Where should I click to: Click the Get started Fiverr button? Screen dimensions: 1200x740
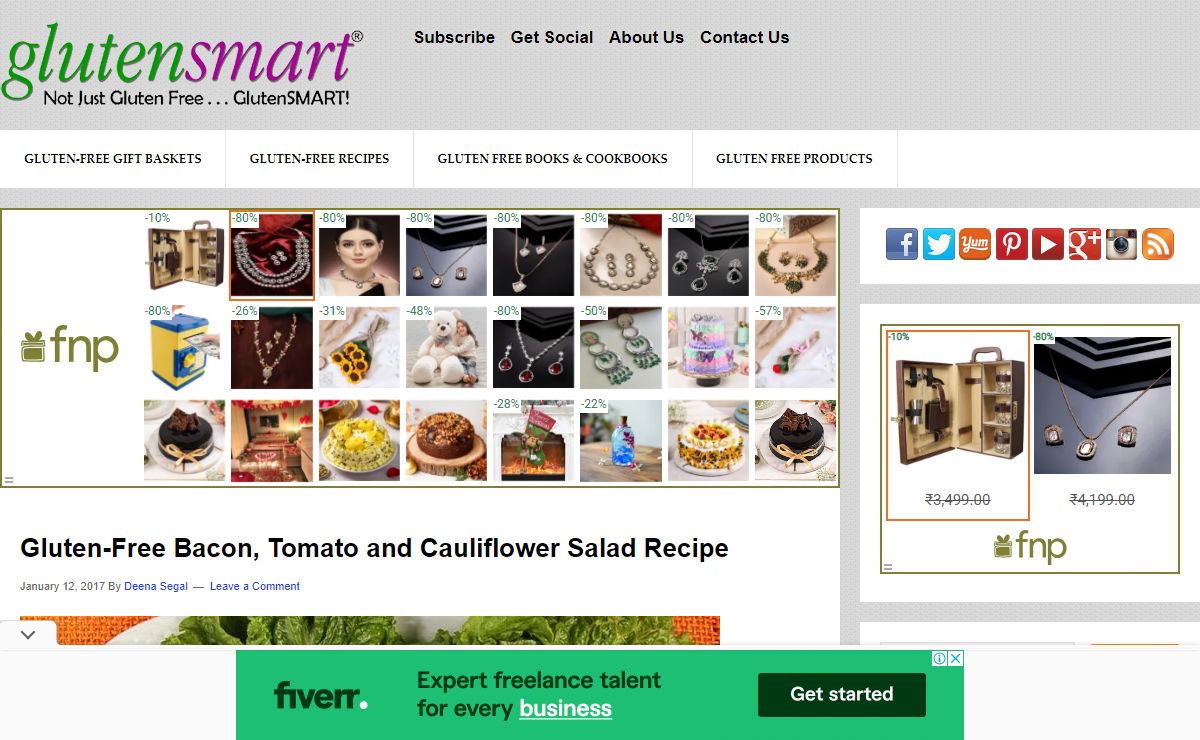[x=842, y=694]
